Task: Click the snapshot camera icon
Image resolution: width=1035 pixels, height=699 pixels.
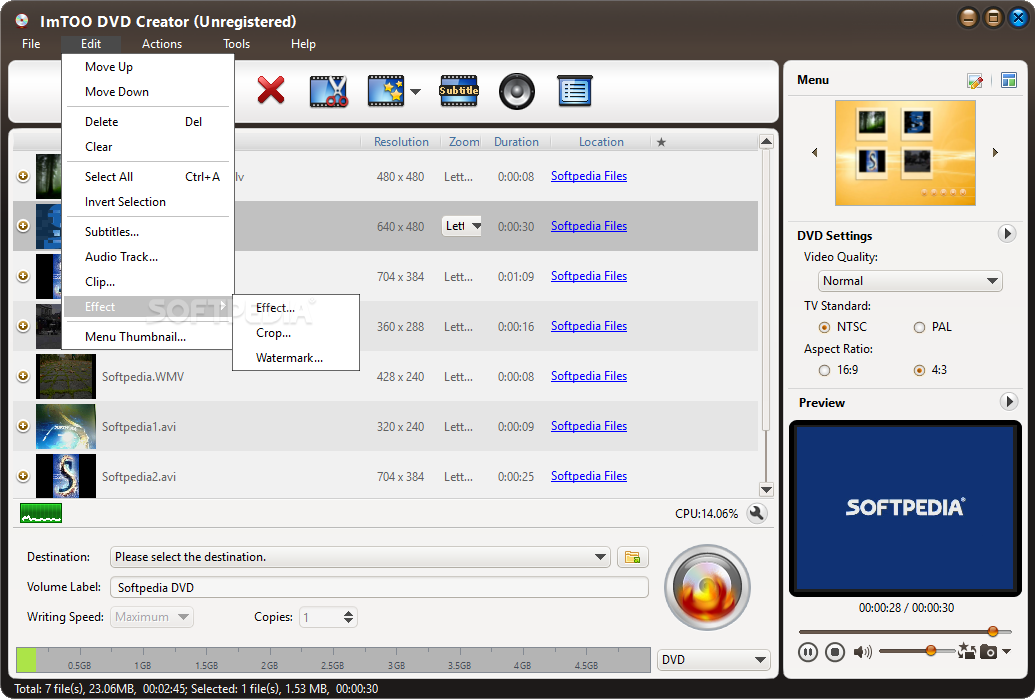Action: 988,651
